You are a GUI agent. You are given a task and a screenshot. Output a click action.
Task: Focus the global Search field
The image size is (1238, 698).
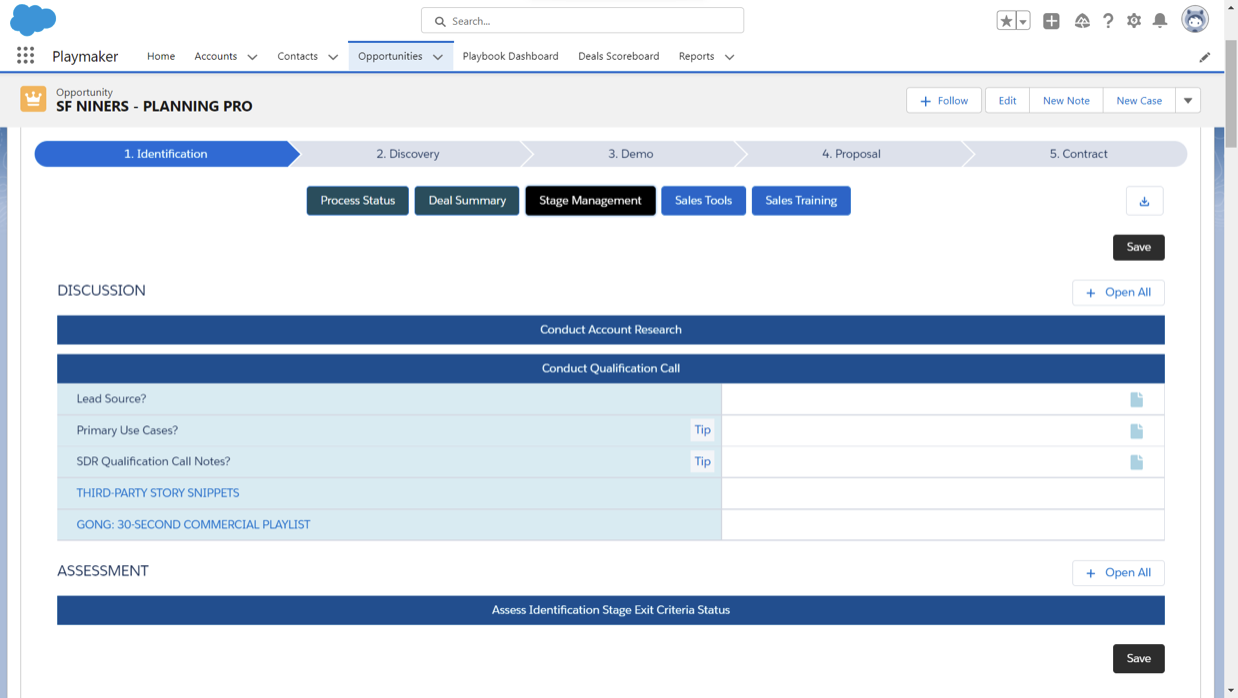tap(582, 20)
